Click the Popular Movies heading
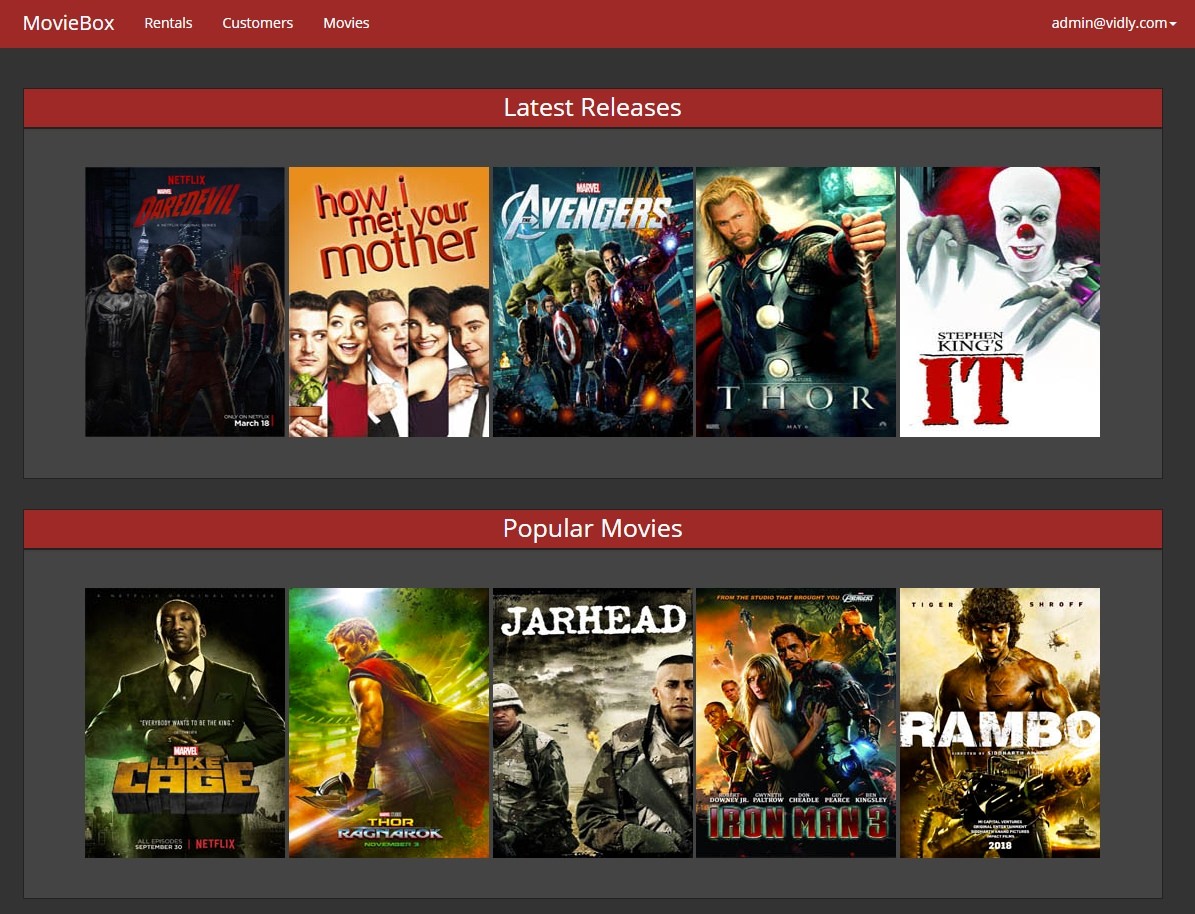This screenshot has width=1195, height=914. tap(592, 528)
